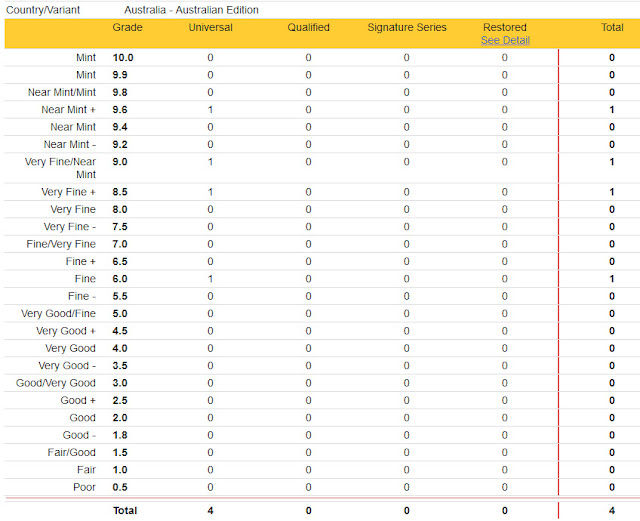The image size is (640, 521).
Task: Select the 9.6 grade value
Action: point(120,110)
